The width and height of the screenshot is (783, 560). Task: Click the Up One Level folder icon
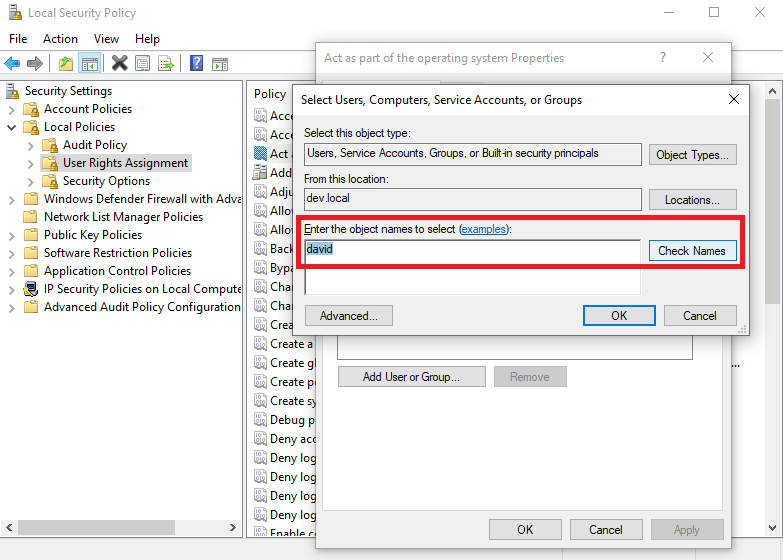66,64
